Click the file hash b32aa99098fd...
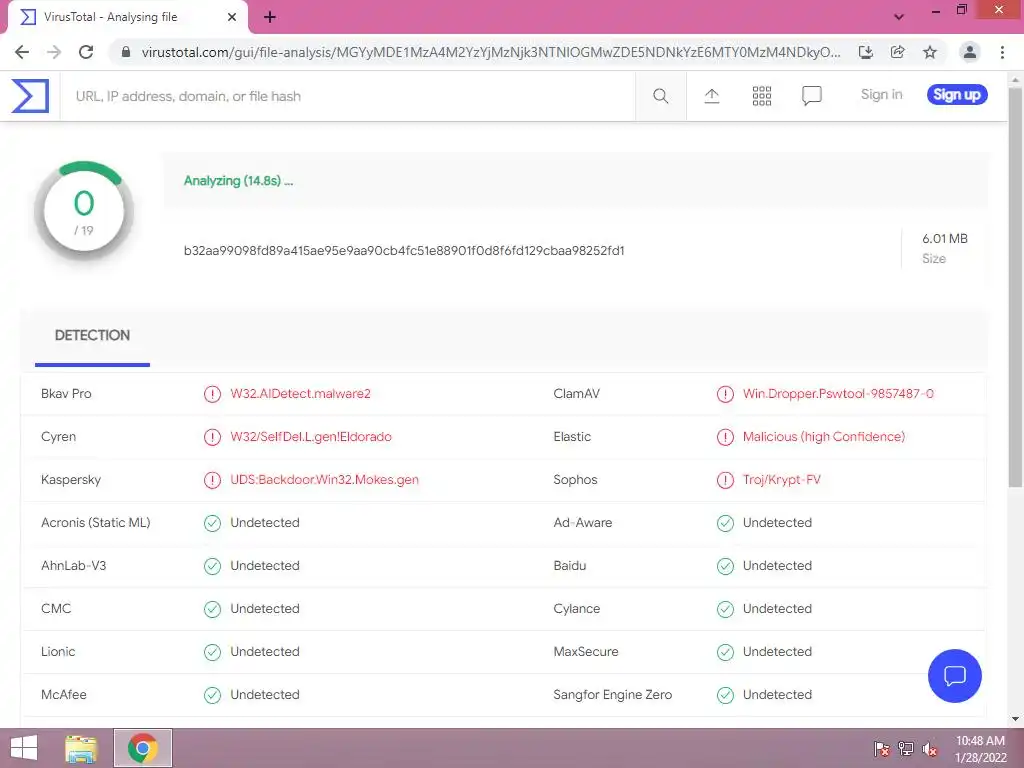 [x=404, y=251]
